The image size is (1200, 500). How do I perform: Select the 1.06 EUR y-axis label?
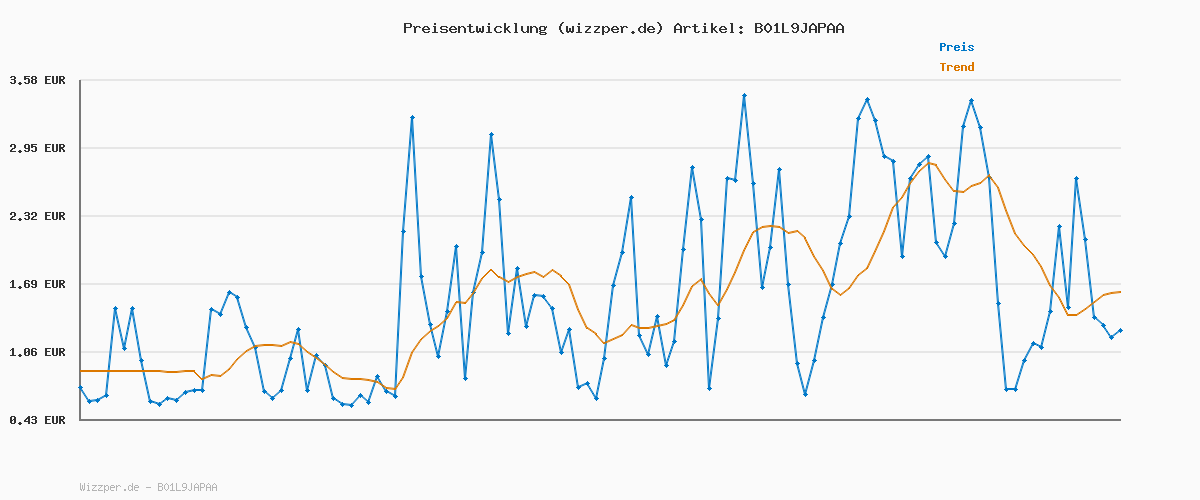[x=37, y=352]
